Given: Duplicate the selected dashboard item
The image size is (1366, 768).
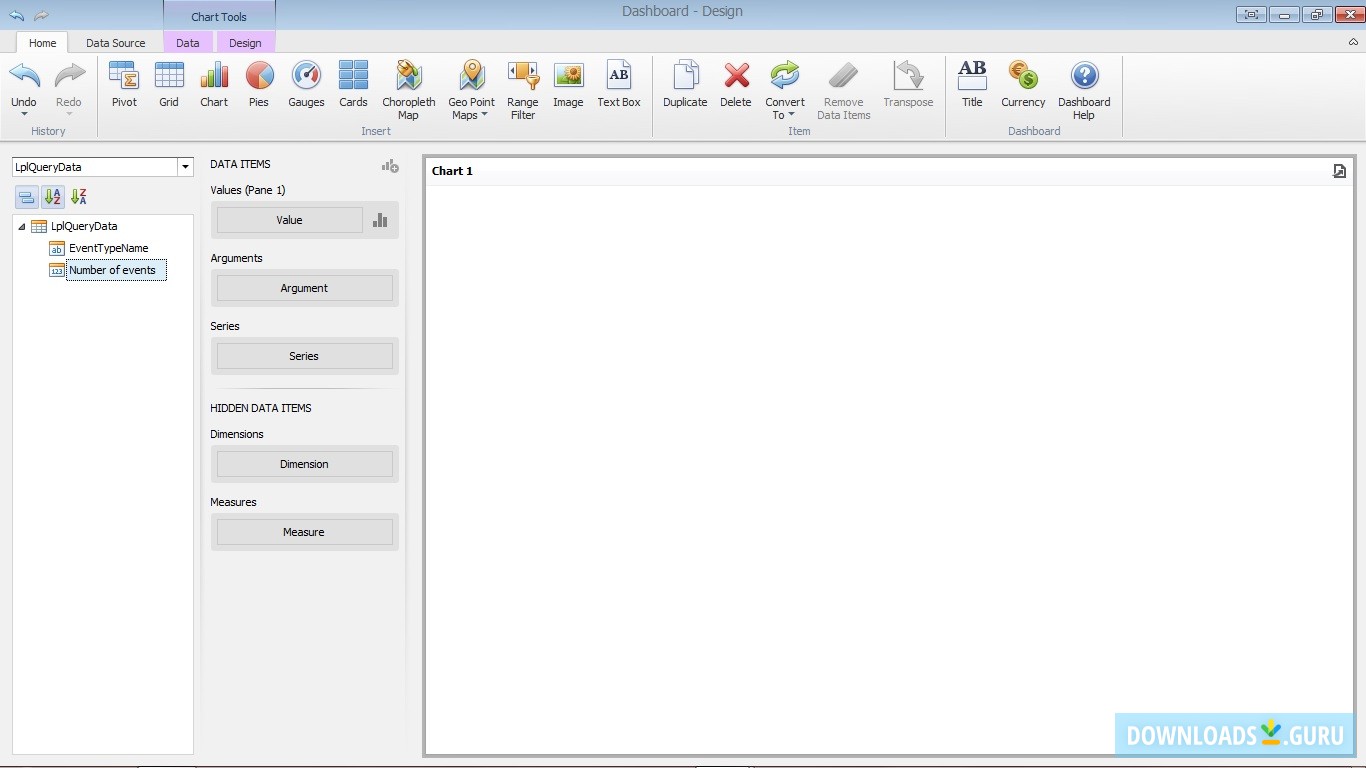Looking at the screenshot, I should coord(685,84).
